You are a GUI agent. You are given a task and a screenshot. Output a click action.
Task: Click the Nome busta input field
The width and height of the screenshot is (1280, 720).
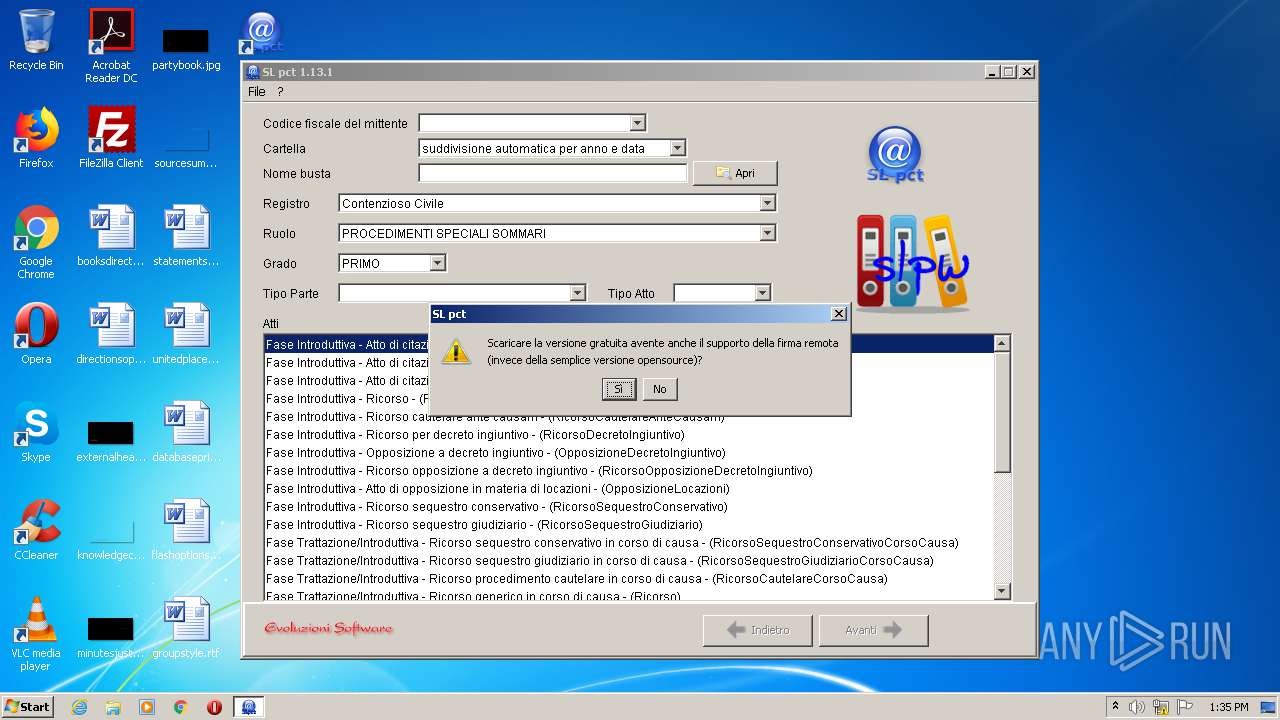coord(553,173)
